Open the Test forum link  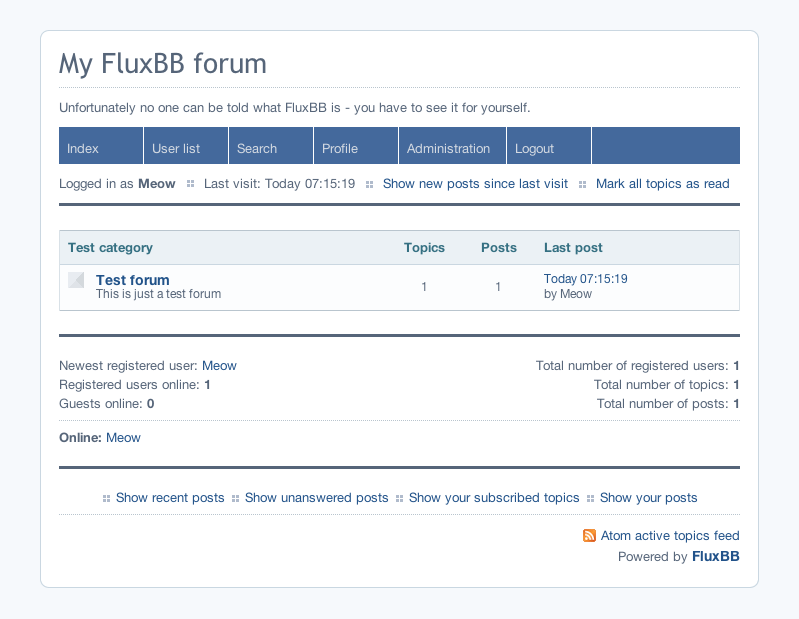pos(132,280)
